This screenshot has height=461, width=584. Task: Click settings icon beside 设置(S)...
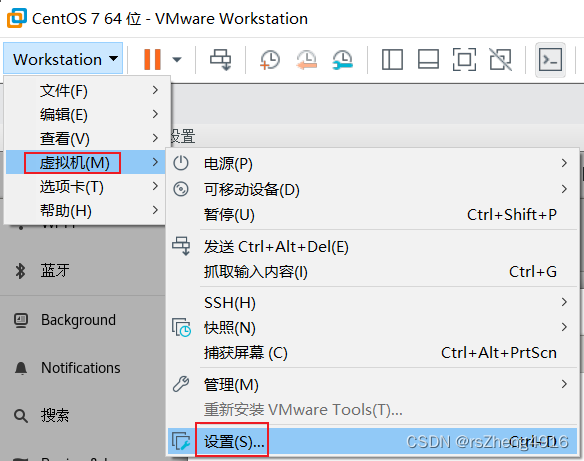click(x=181, y=441)
